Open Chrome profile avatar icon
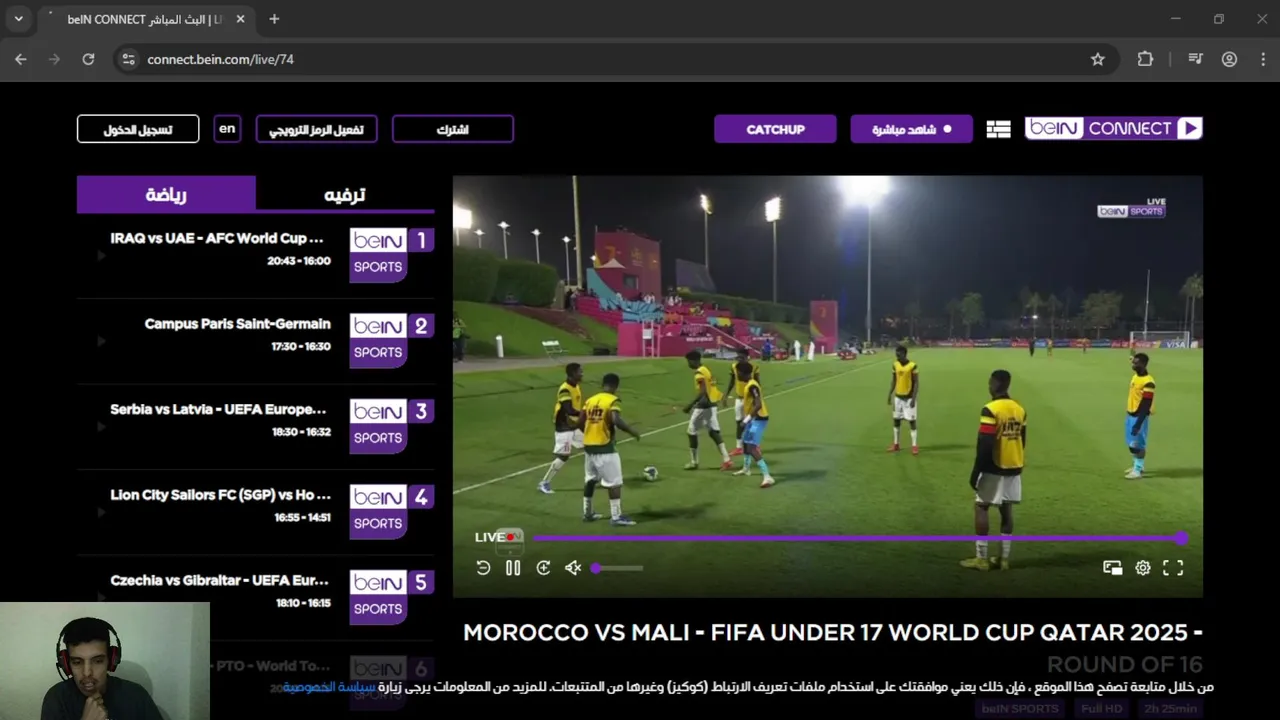This screenshot has height=720, width=1280. coord(1229,59)
